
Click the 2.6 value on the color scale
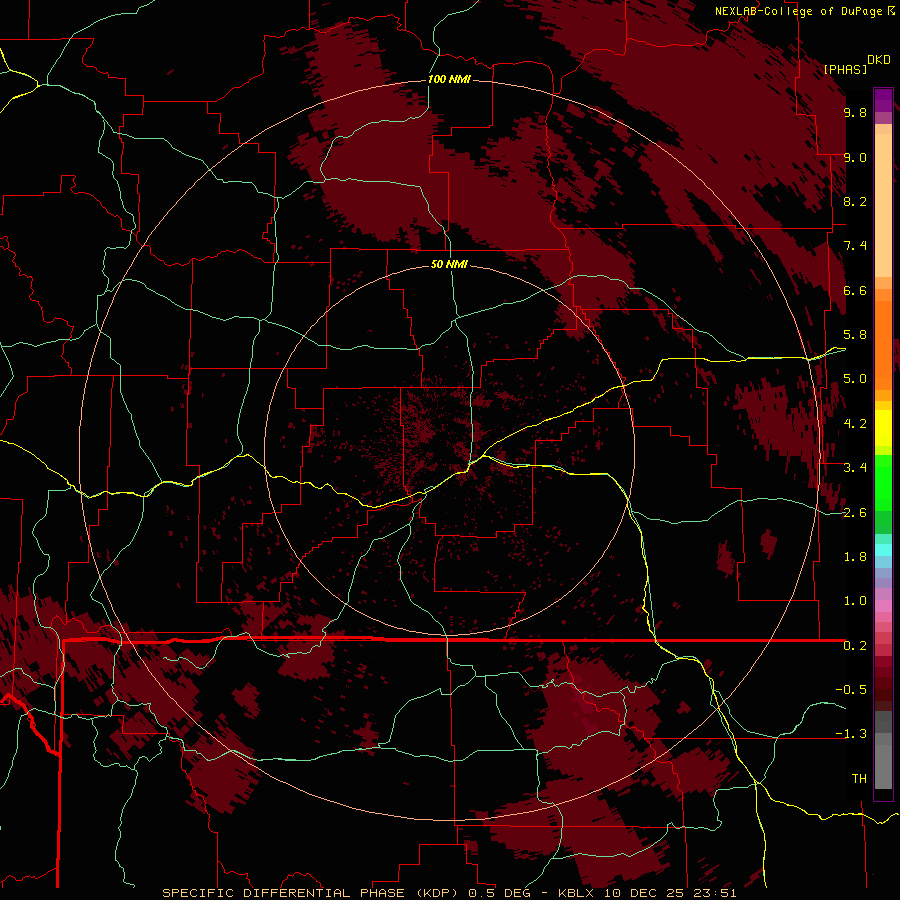pyautogui.click(x=855, y=513)
